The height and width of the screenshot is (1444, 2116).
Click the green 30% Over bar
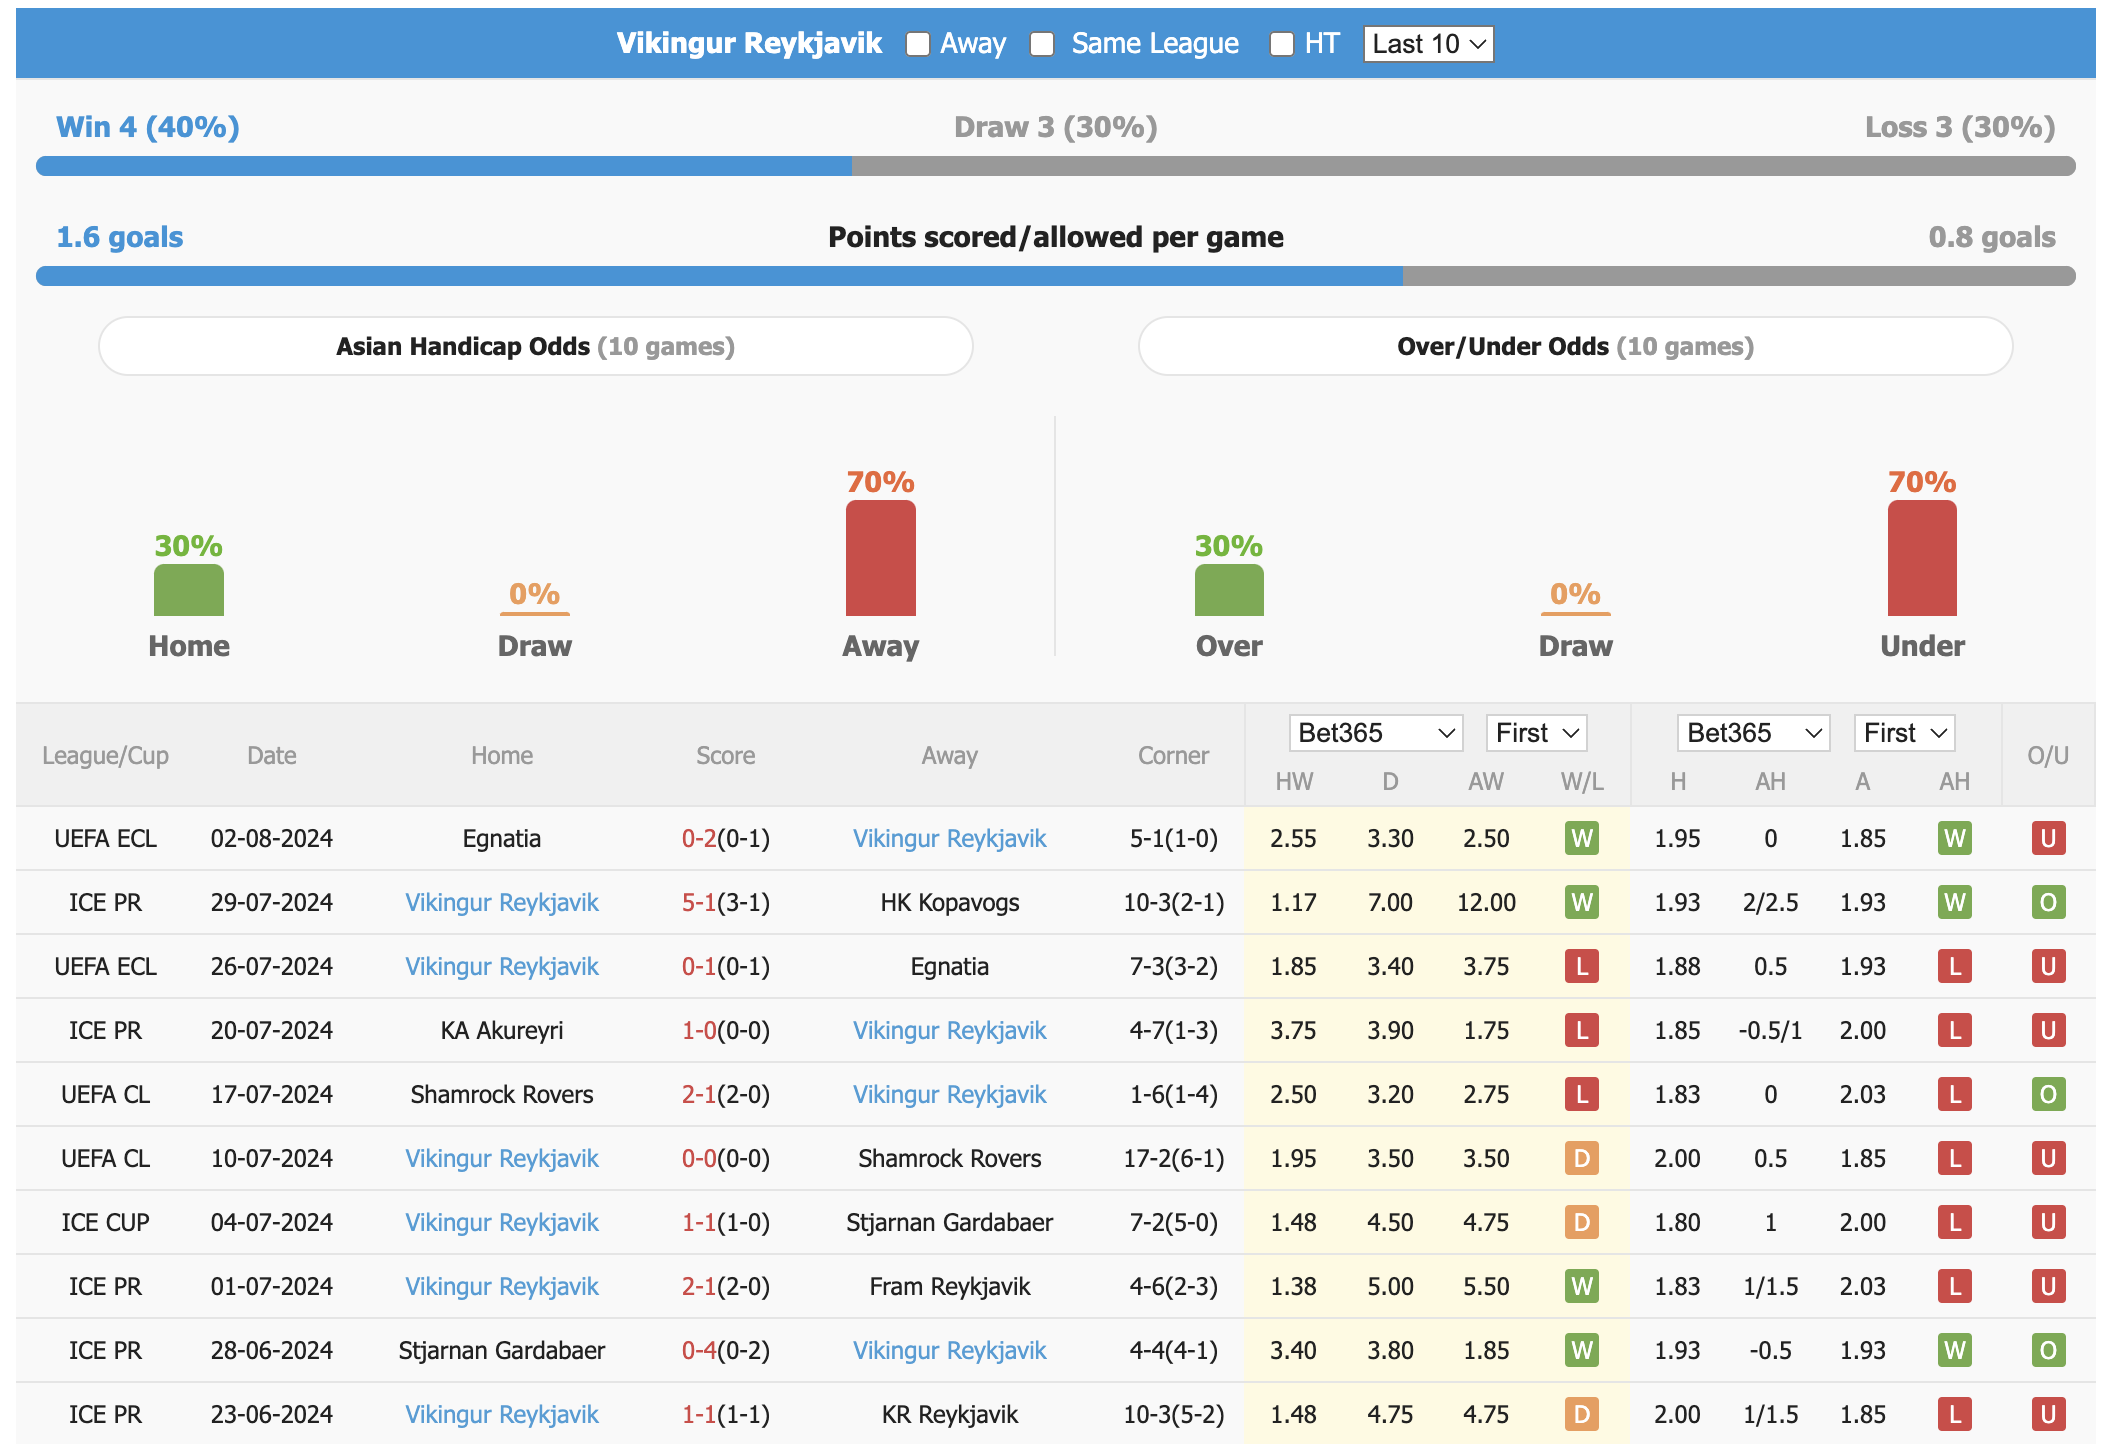[1229, 590]
